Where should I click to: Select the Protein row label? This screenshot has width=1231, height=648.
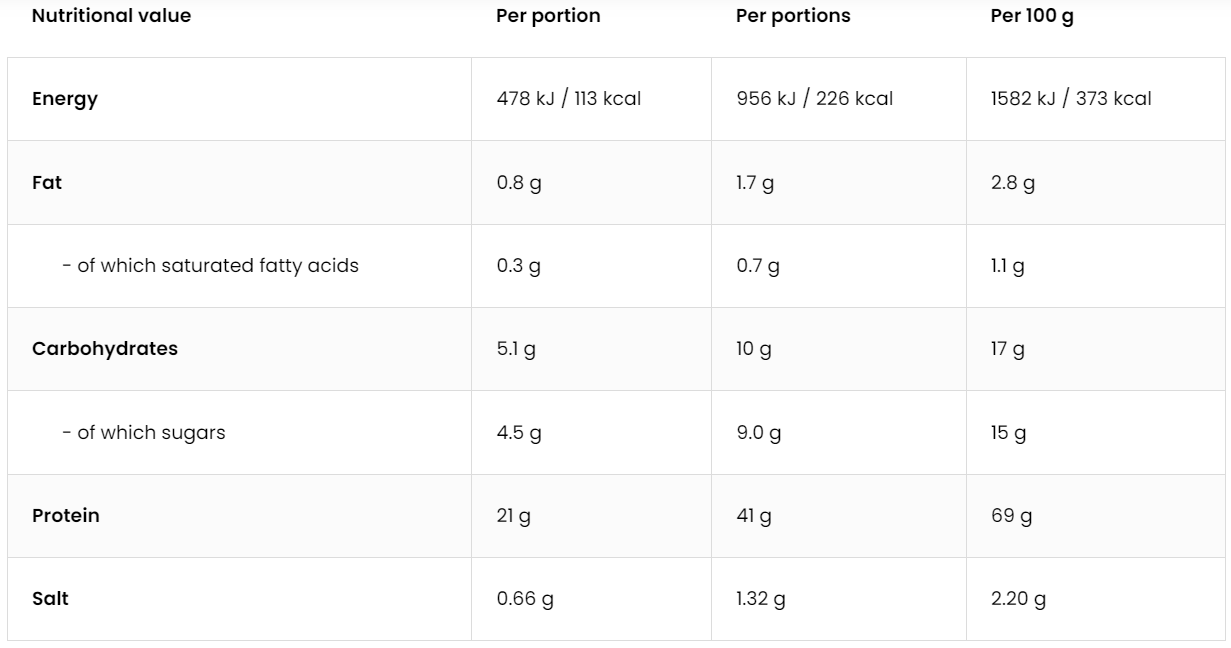(66, 516)
